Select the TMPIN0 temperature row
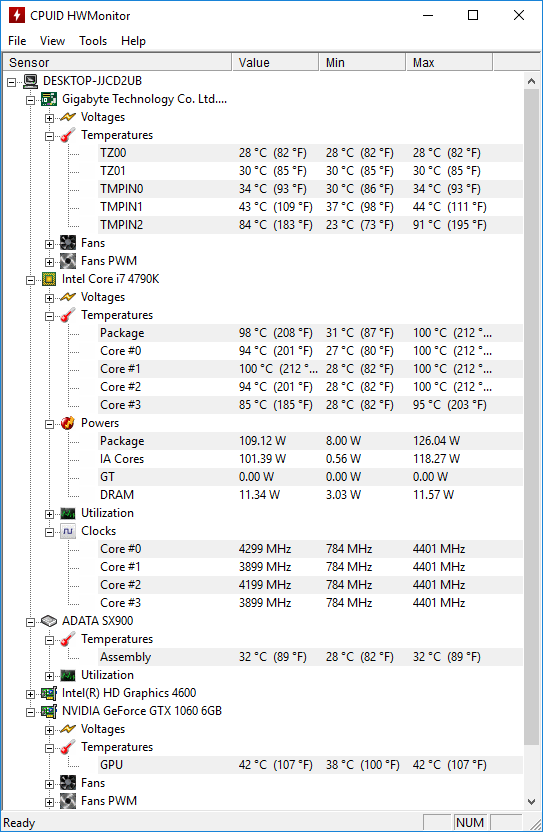Viewport: 543px width, 832px height. click(311, 189)
